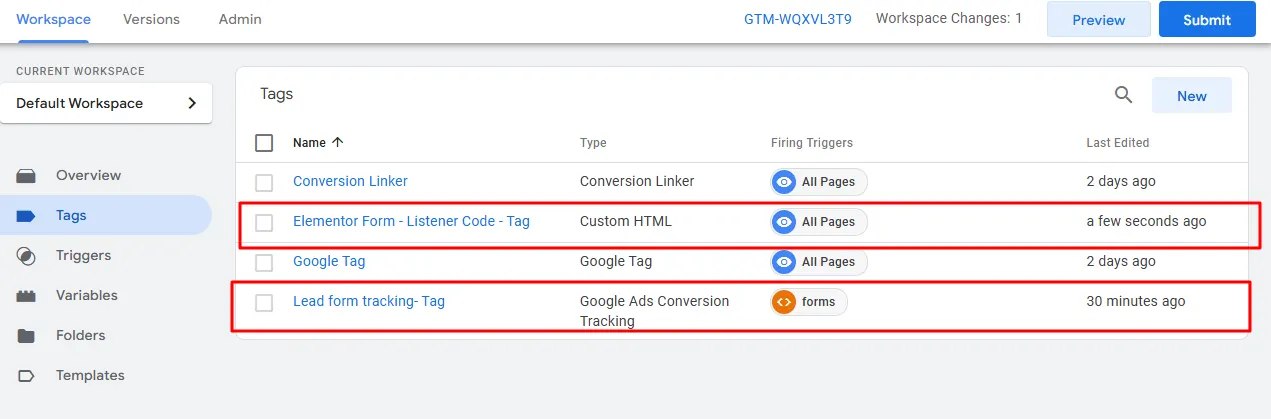Switch to the Versions tab
Image resolution: width=1271 pixels, height=419 pixels.
pos(151,19)
